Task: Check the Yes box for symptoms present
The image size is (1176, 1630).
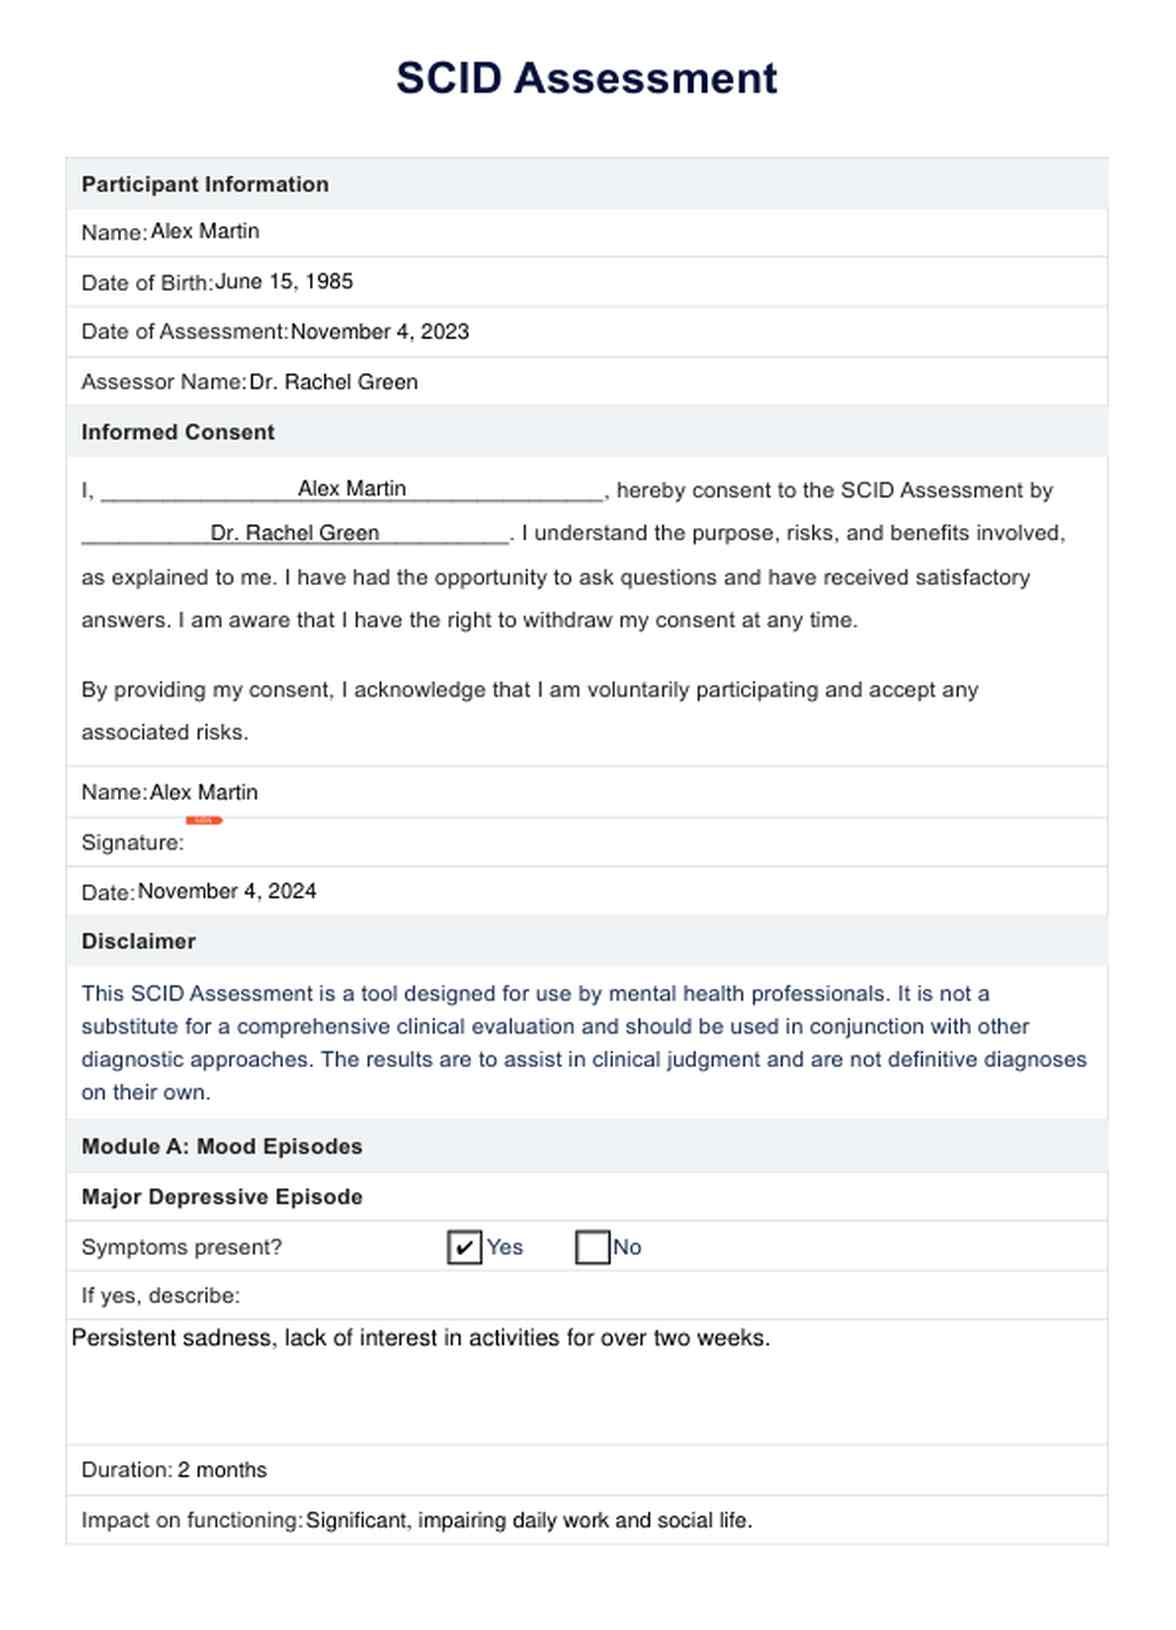Action: [x=465, y=1247]
